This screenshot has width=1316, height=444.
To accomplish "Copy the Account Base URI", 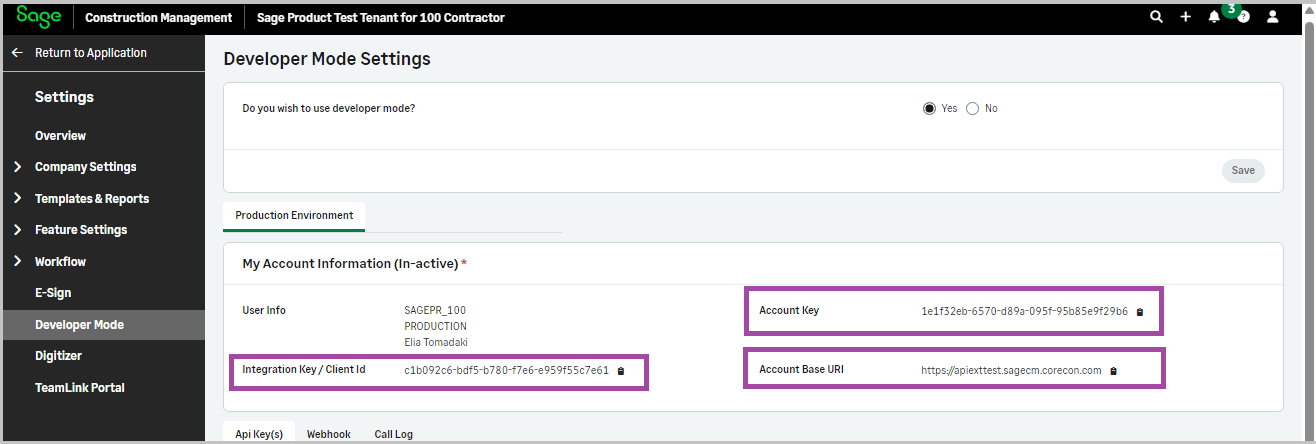I will tap(1114, 371).
